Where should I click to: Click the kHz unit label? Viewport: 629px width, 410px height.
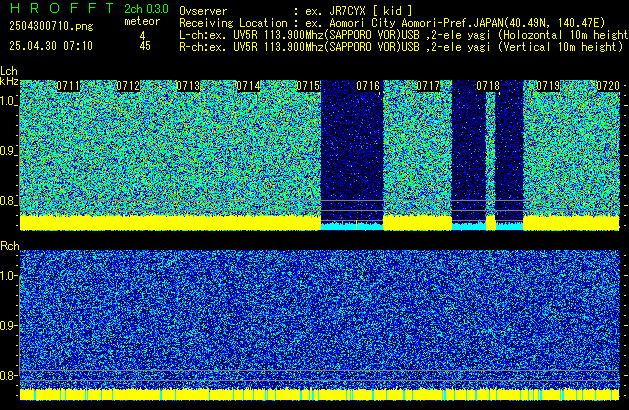tap(9, 81)
